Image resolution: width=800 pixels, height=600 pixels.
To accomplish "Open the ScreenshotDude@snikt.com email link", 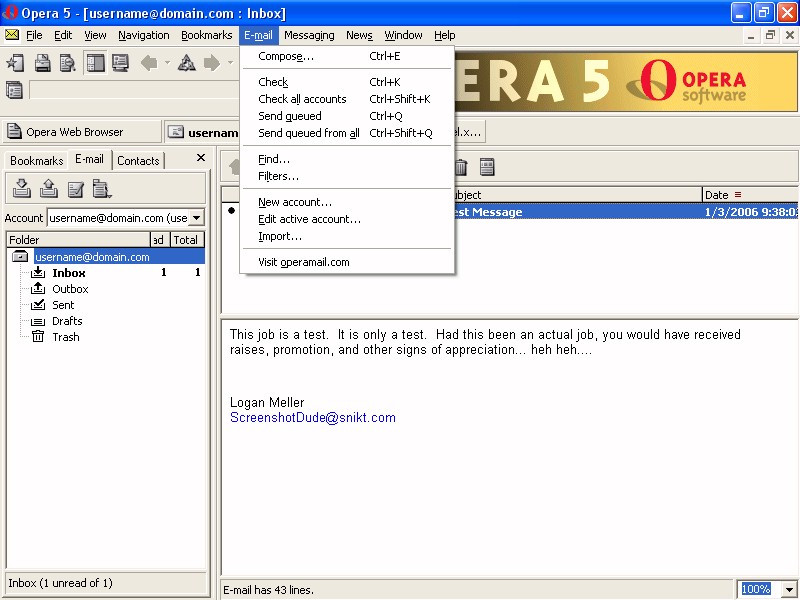I will (x=313, y=418).
